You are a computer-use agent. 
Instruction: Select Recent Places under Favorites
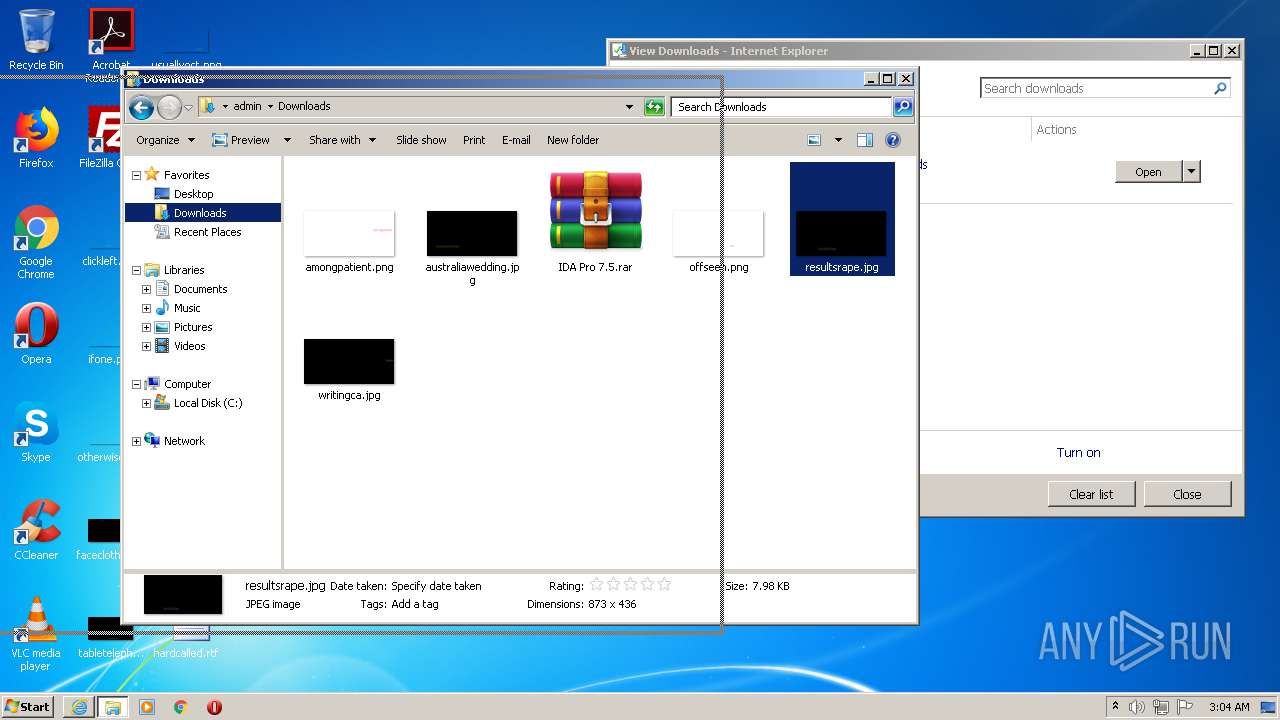(207, 232)
